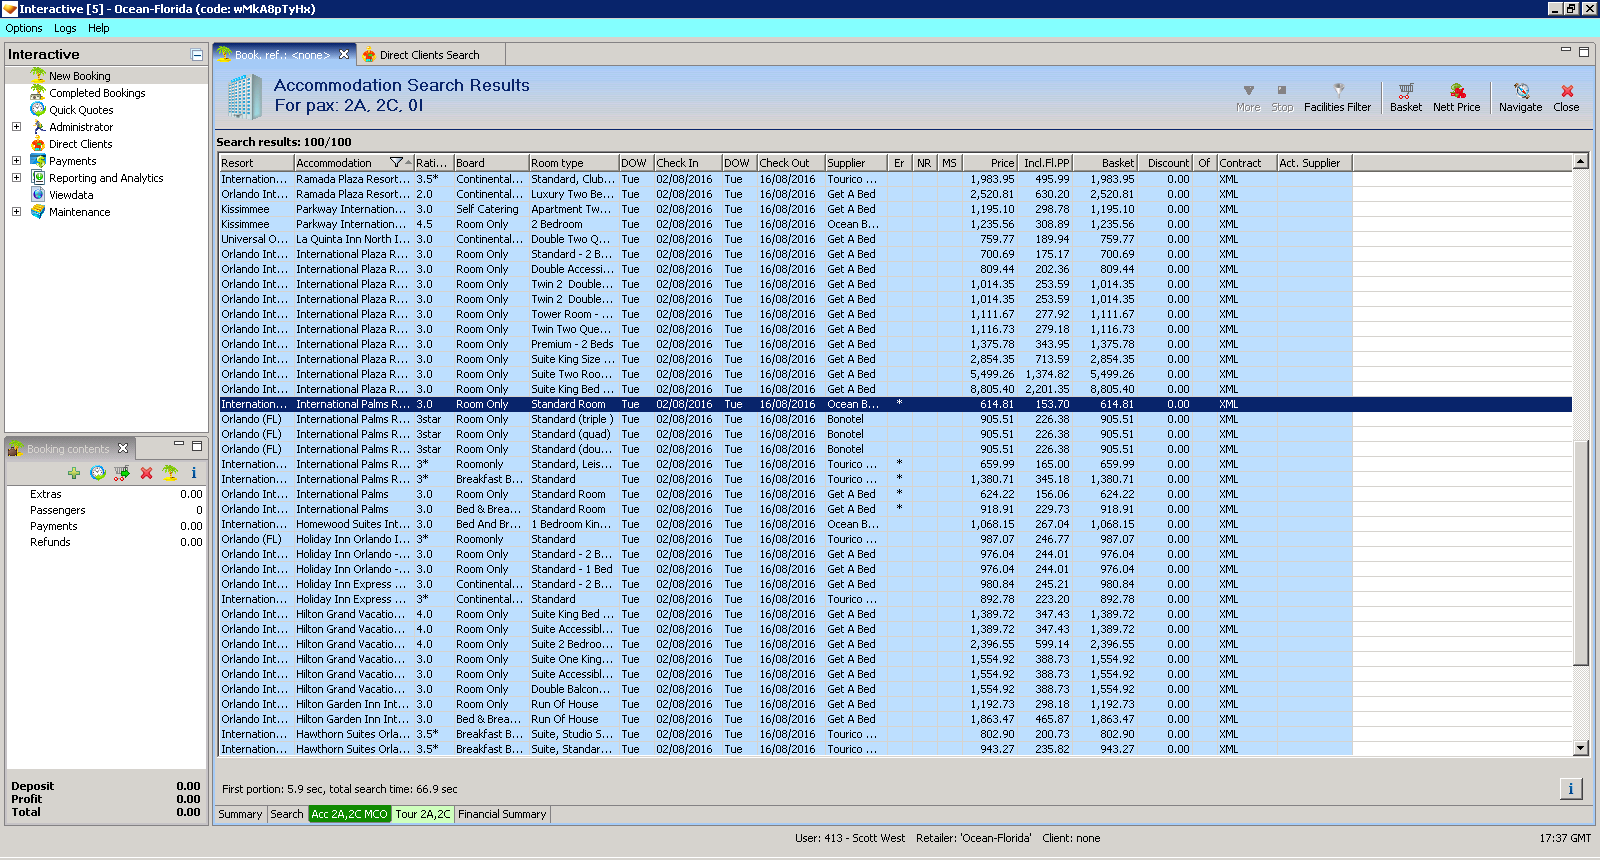Open the Basket from the results toolbar

1405,97
